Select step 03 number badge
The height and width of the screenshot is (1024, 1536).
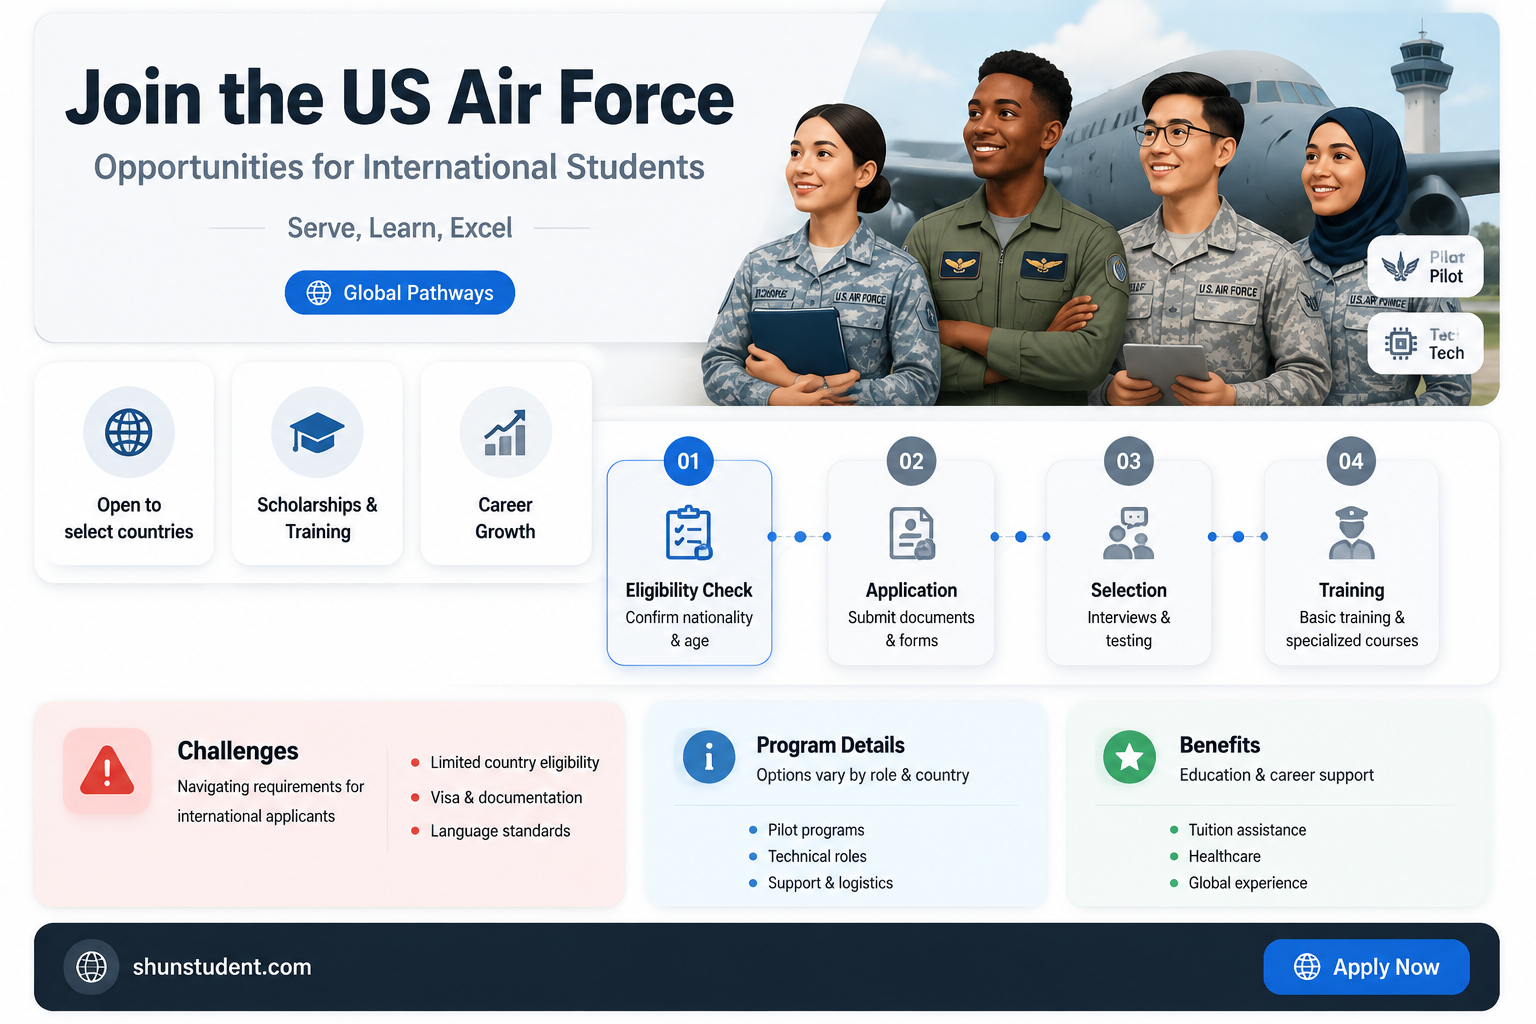pyautogui.click(x=1129, y=461)
